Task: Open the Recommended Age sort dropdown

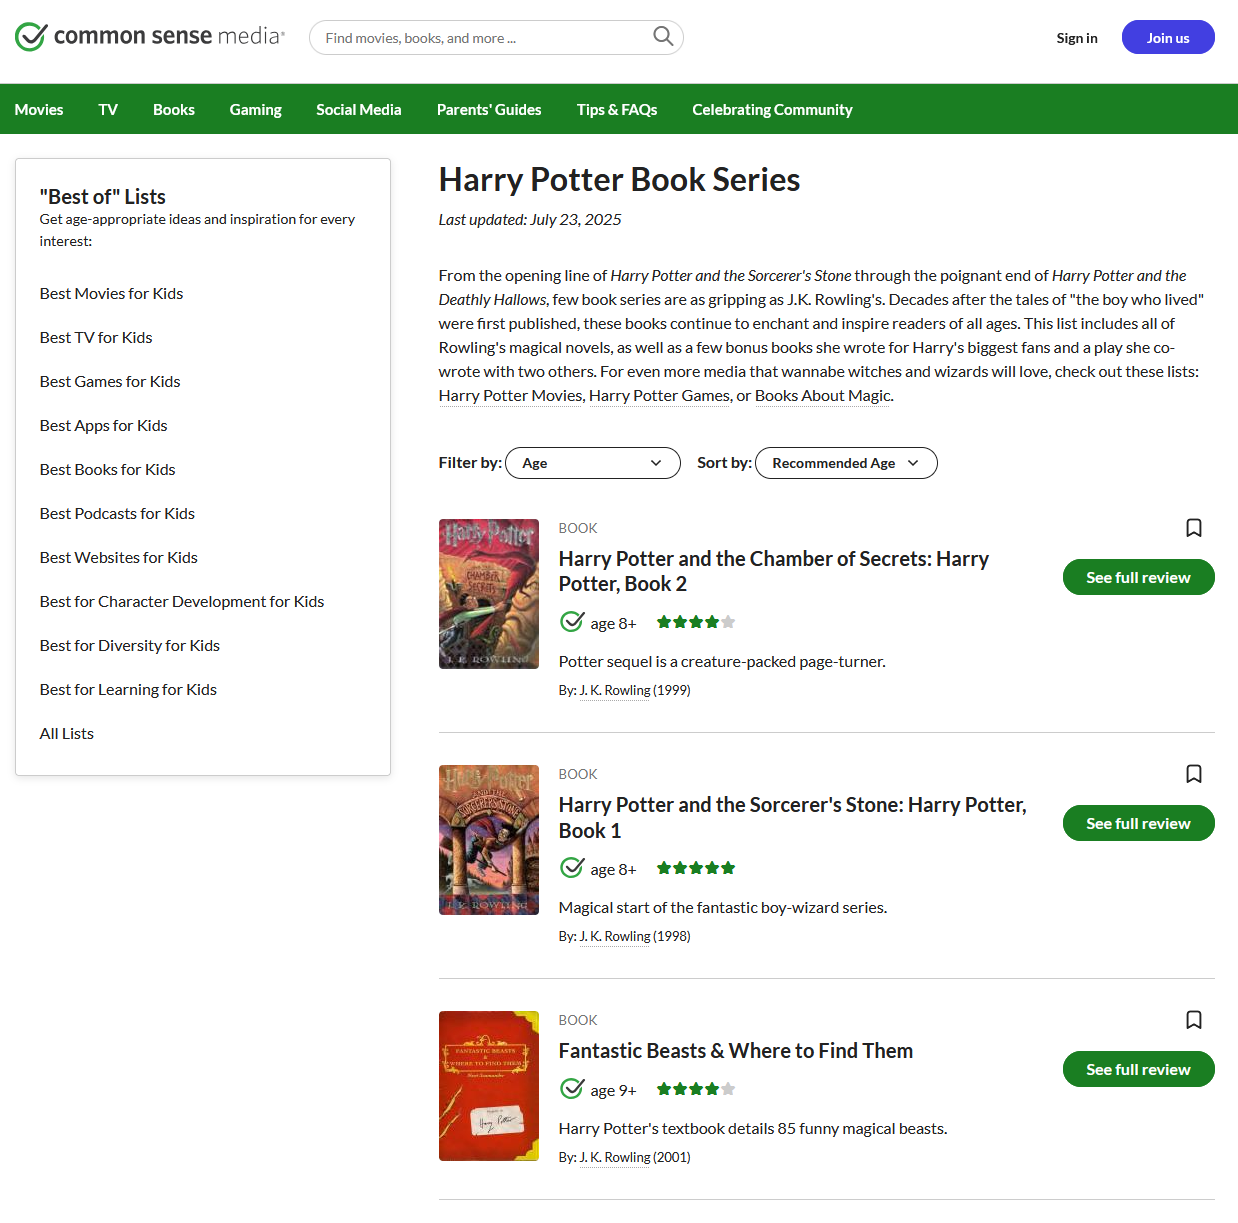Action: [x=846, y=463]
